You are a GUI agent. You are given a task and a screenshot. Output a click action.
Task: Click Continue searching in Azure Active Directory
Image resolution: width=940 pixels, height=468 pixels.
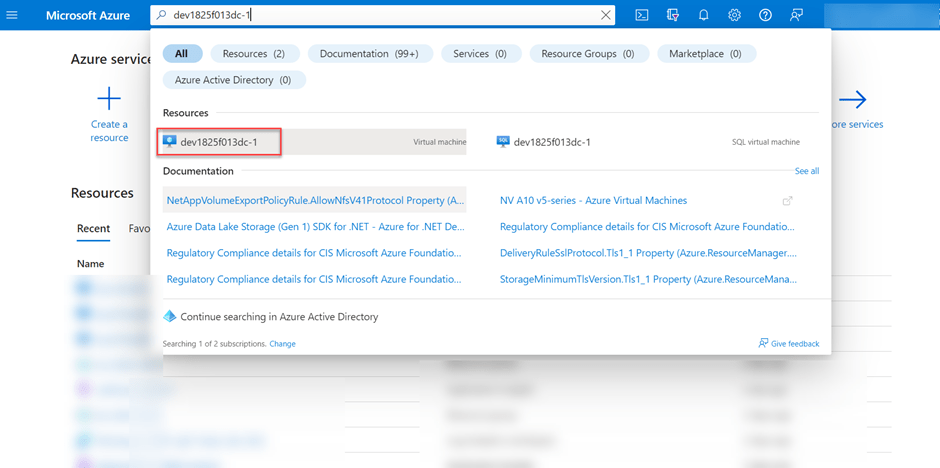pyautogui.click(x=279, y=317)
